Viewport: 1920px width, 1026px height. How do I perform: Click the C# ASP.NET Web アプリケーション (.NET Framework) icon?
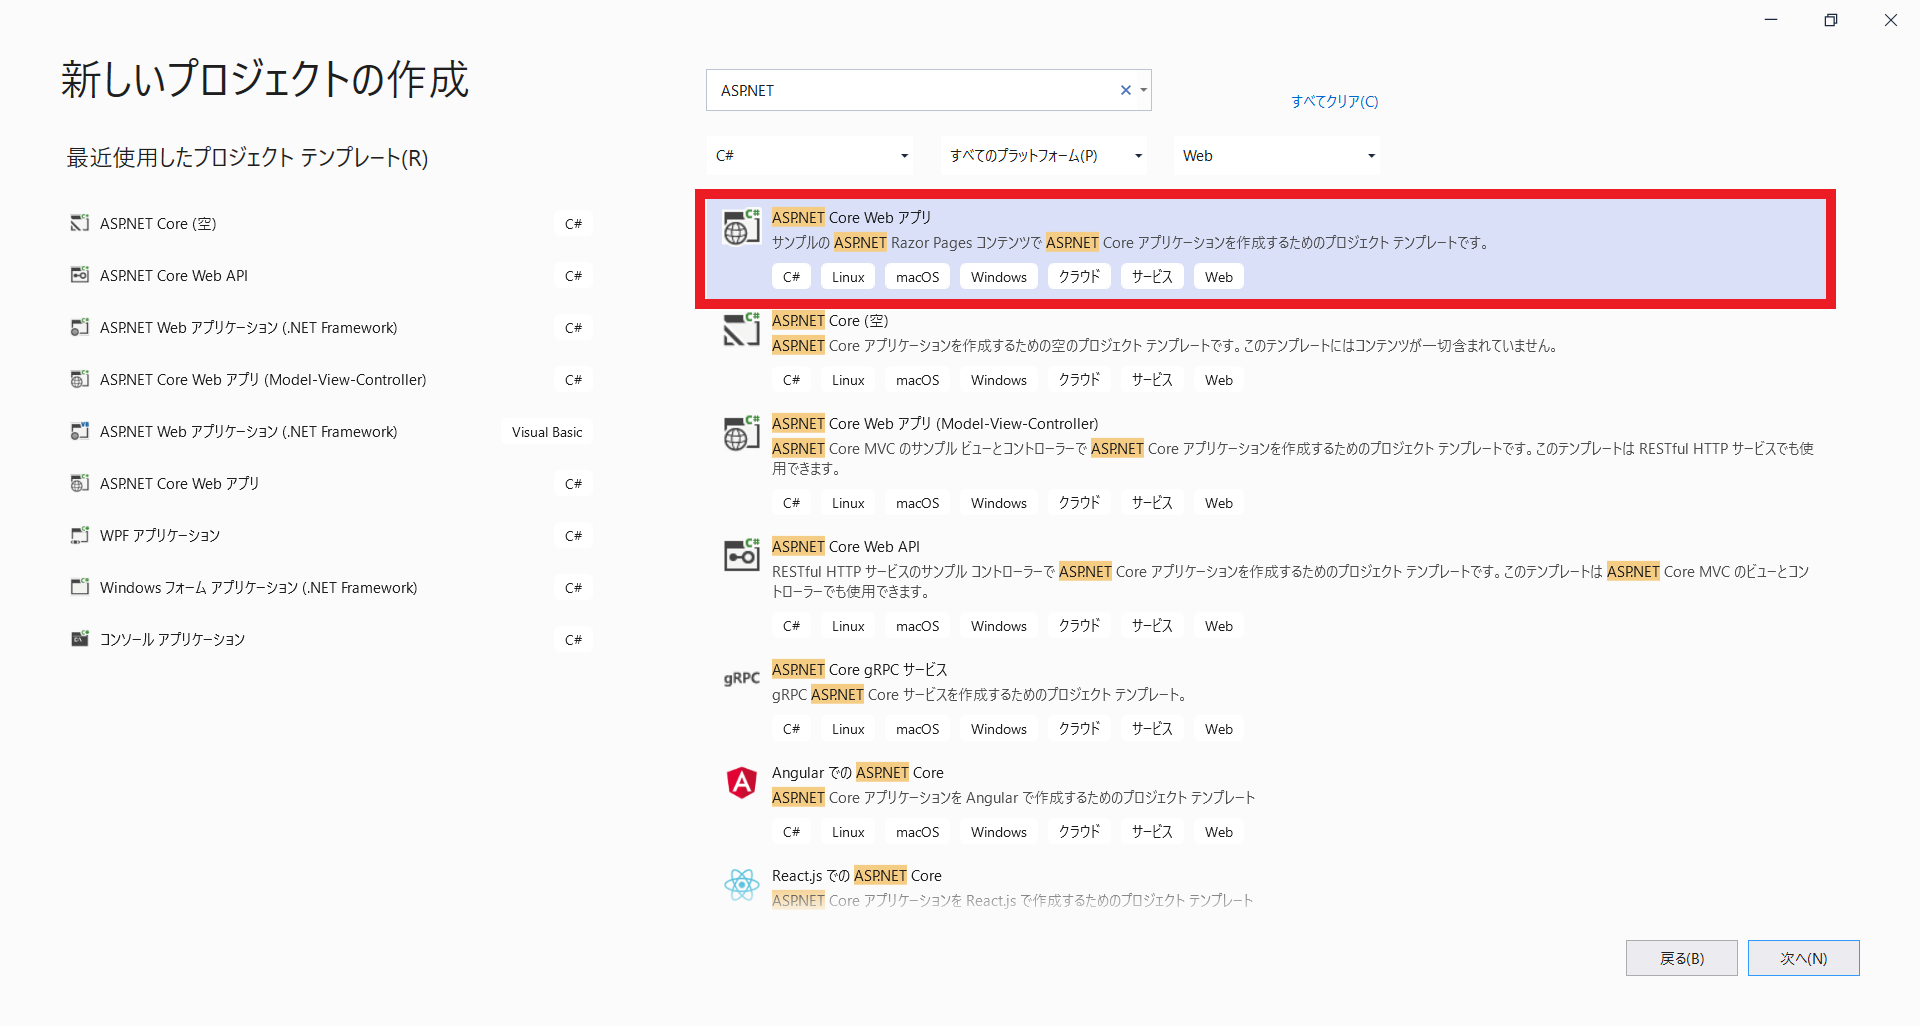point(79,327)
